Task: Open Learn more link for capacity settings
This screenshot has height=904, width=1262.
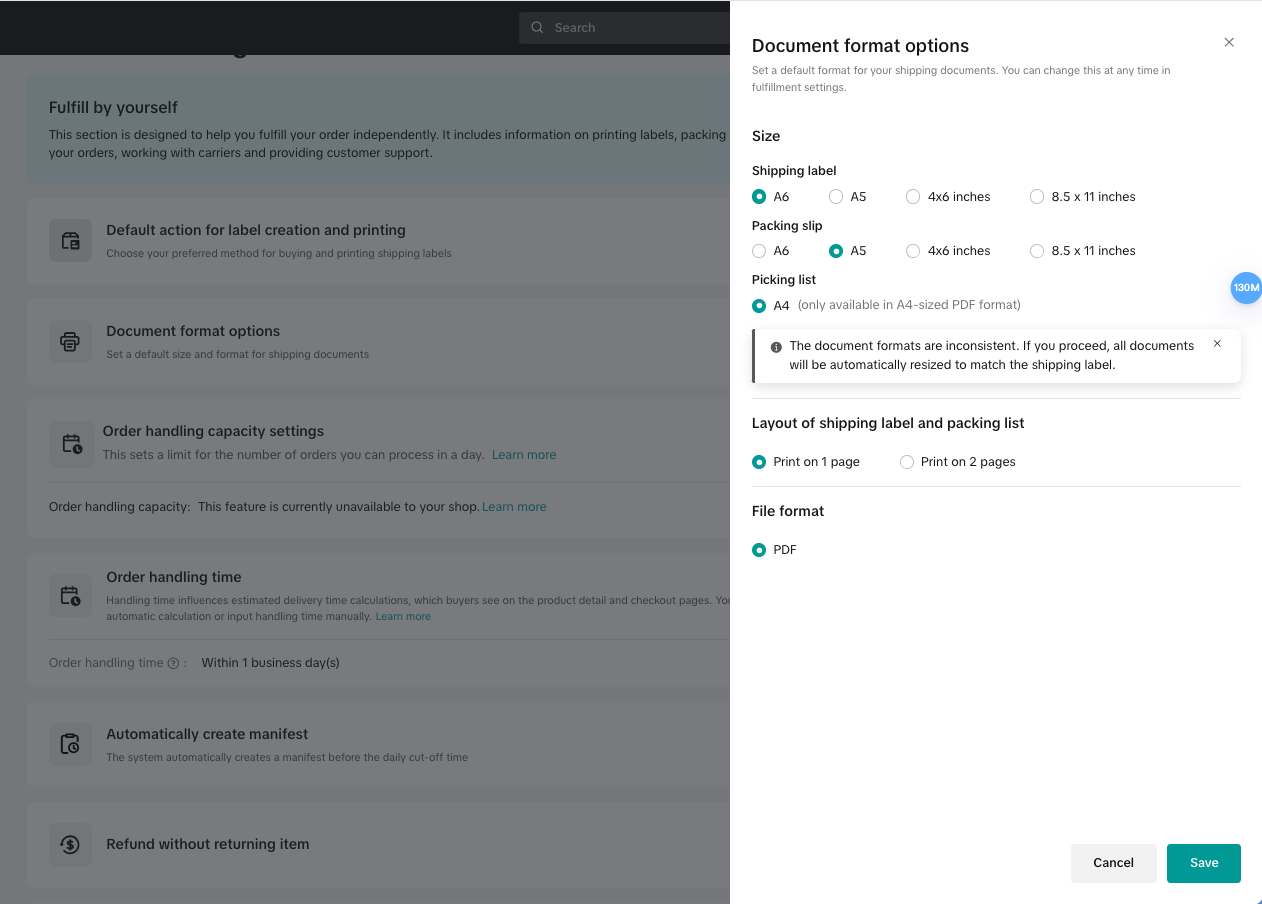Action: tap(524, 455)
